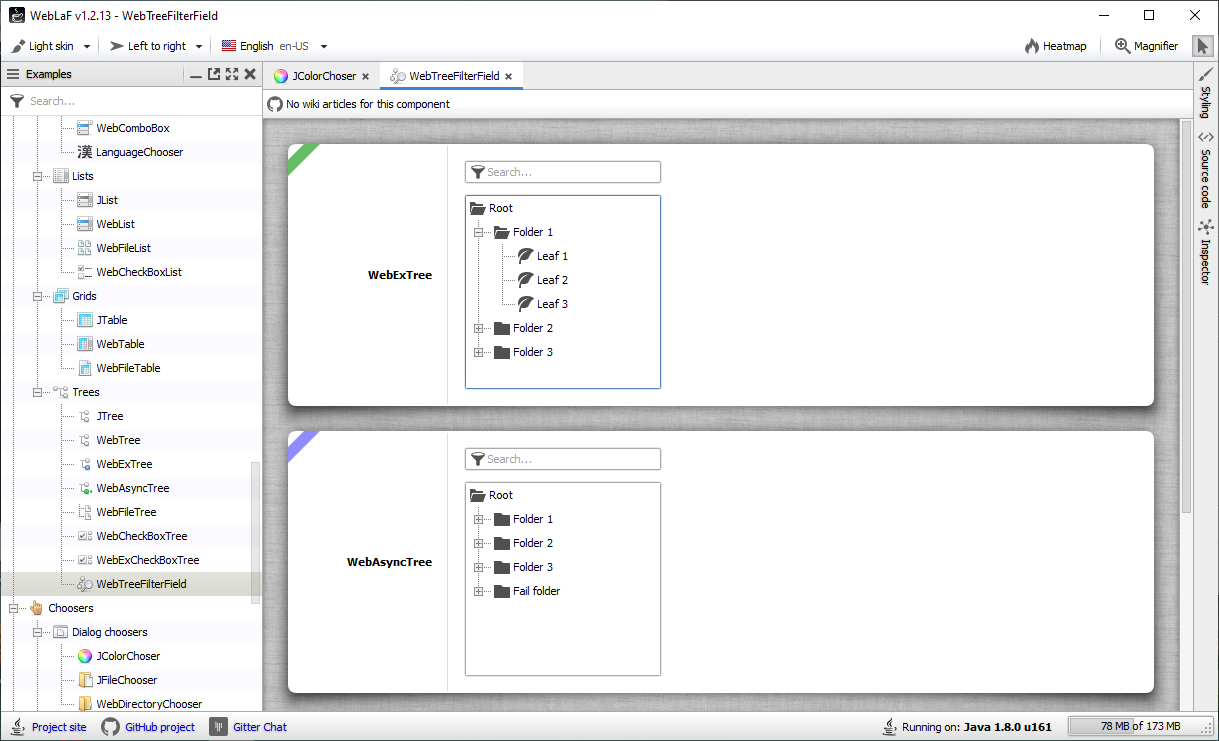Close the WebTreeFilterField tab
Screen dimensions: 1219x741
tap(508, 76)
